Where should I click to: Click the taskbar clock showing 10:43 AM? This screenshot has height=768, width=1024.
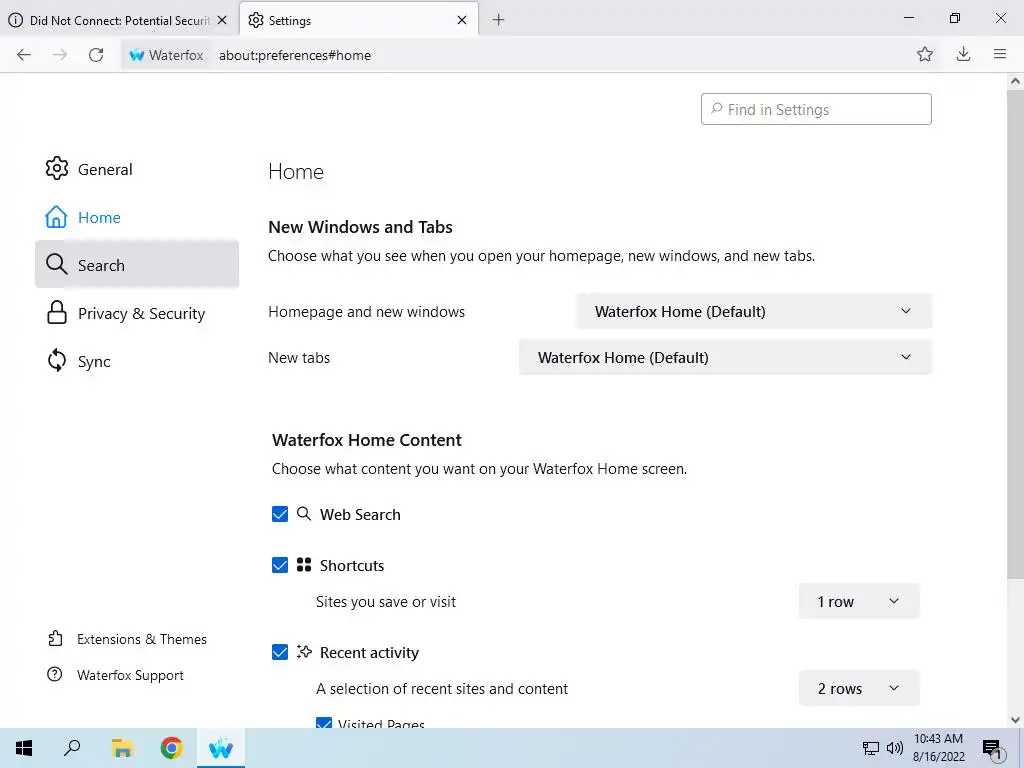pos(938,748)
